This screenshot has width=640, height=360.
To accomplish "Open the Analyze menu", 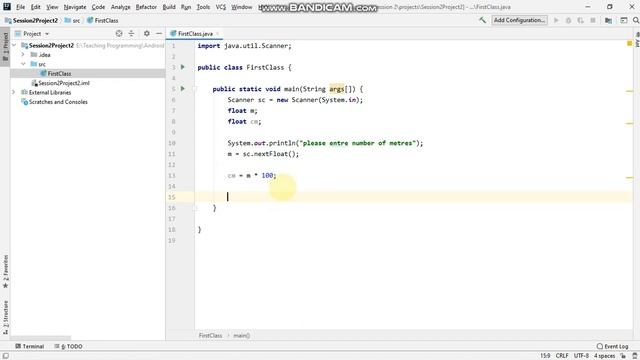I will (x=120, y=7).
